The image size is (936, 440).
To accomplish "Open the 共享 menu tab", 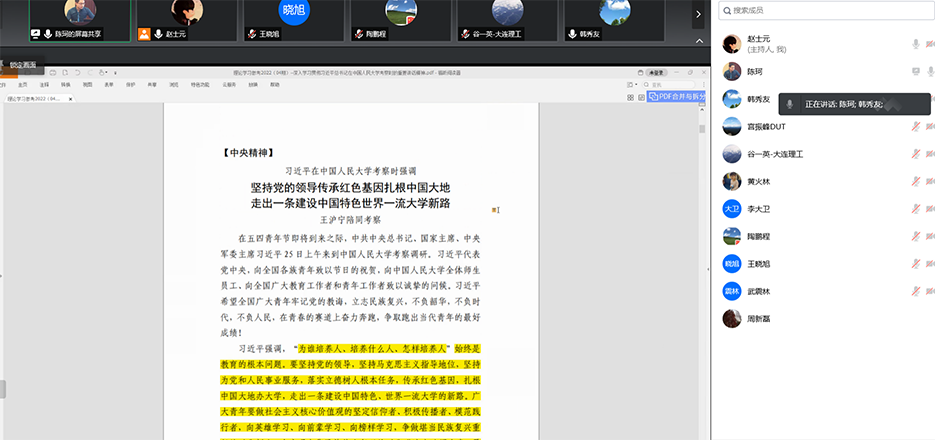I will pos(152,85).
